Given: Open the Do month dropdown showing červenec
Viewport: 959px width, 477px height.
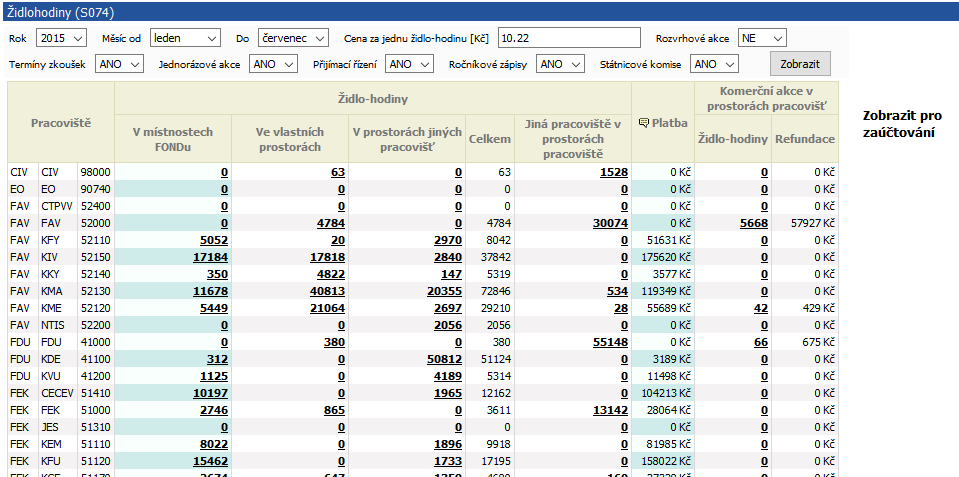Looking at the screenshot, I should [x=293, y=38].
